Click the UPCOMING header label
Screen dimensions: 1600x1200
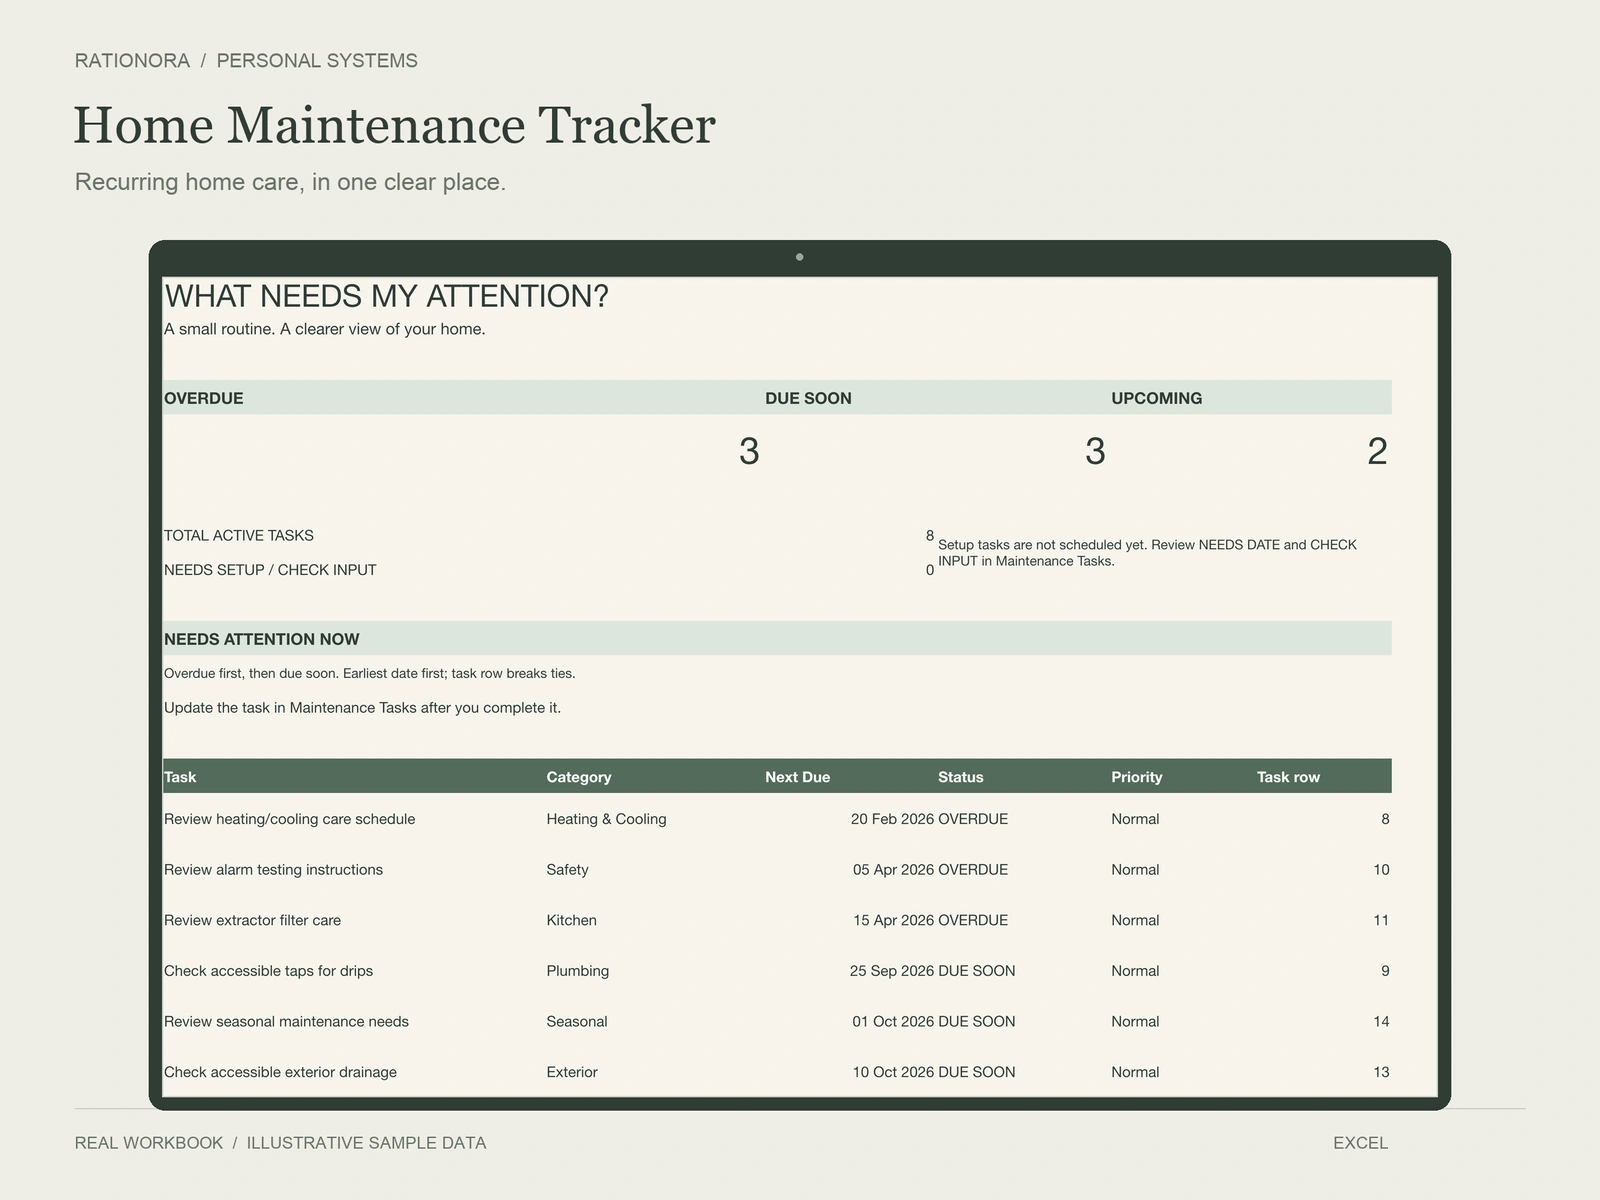(x=1156, y=398)
